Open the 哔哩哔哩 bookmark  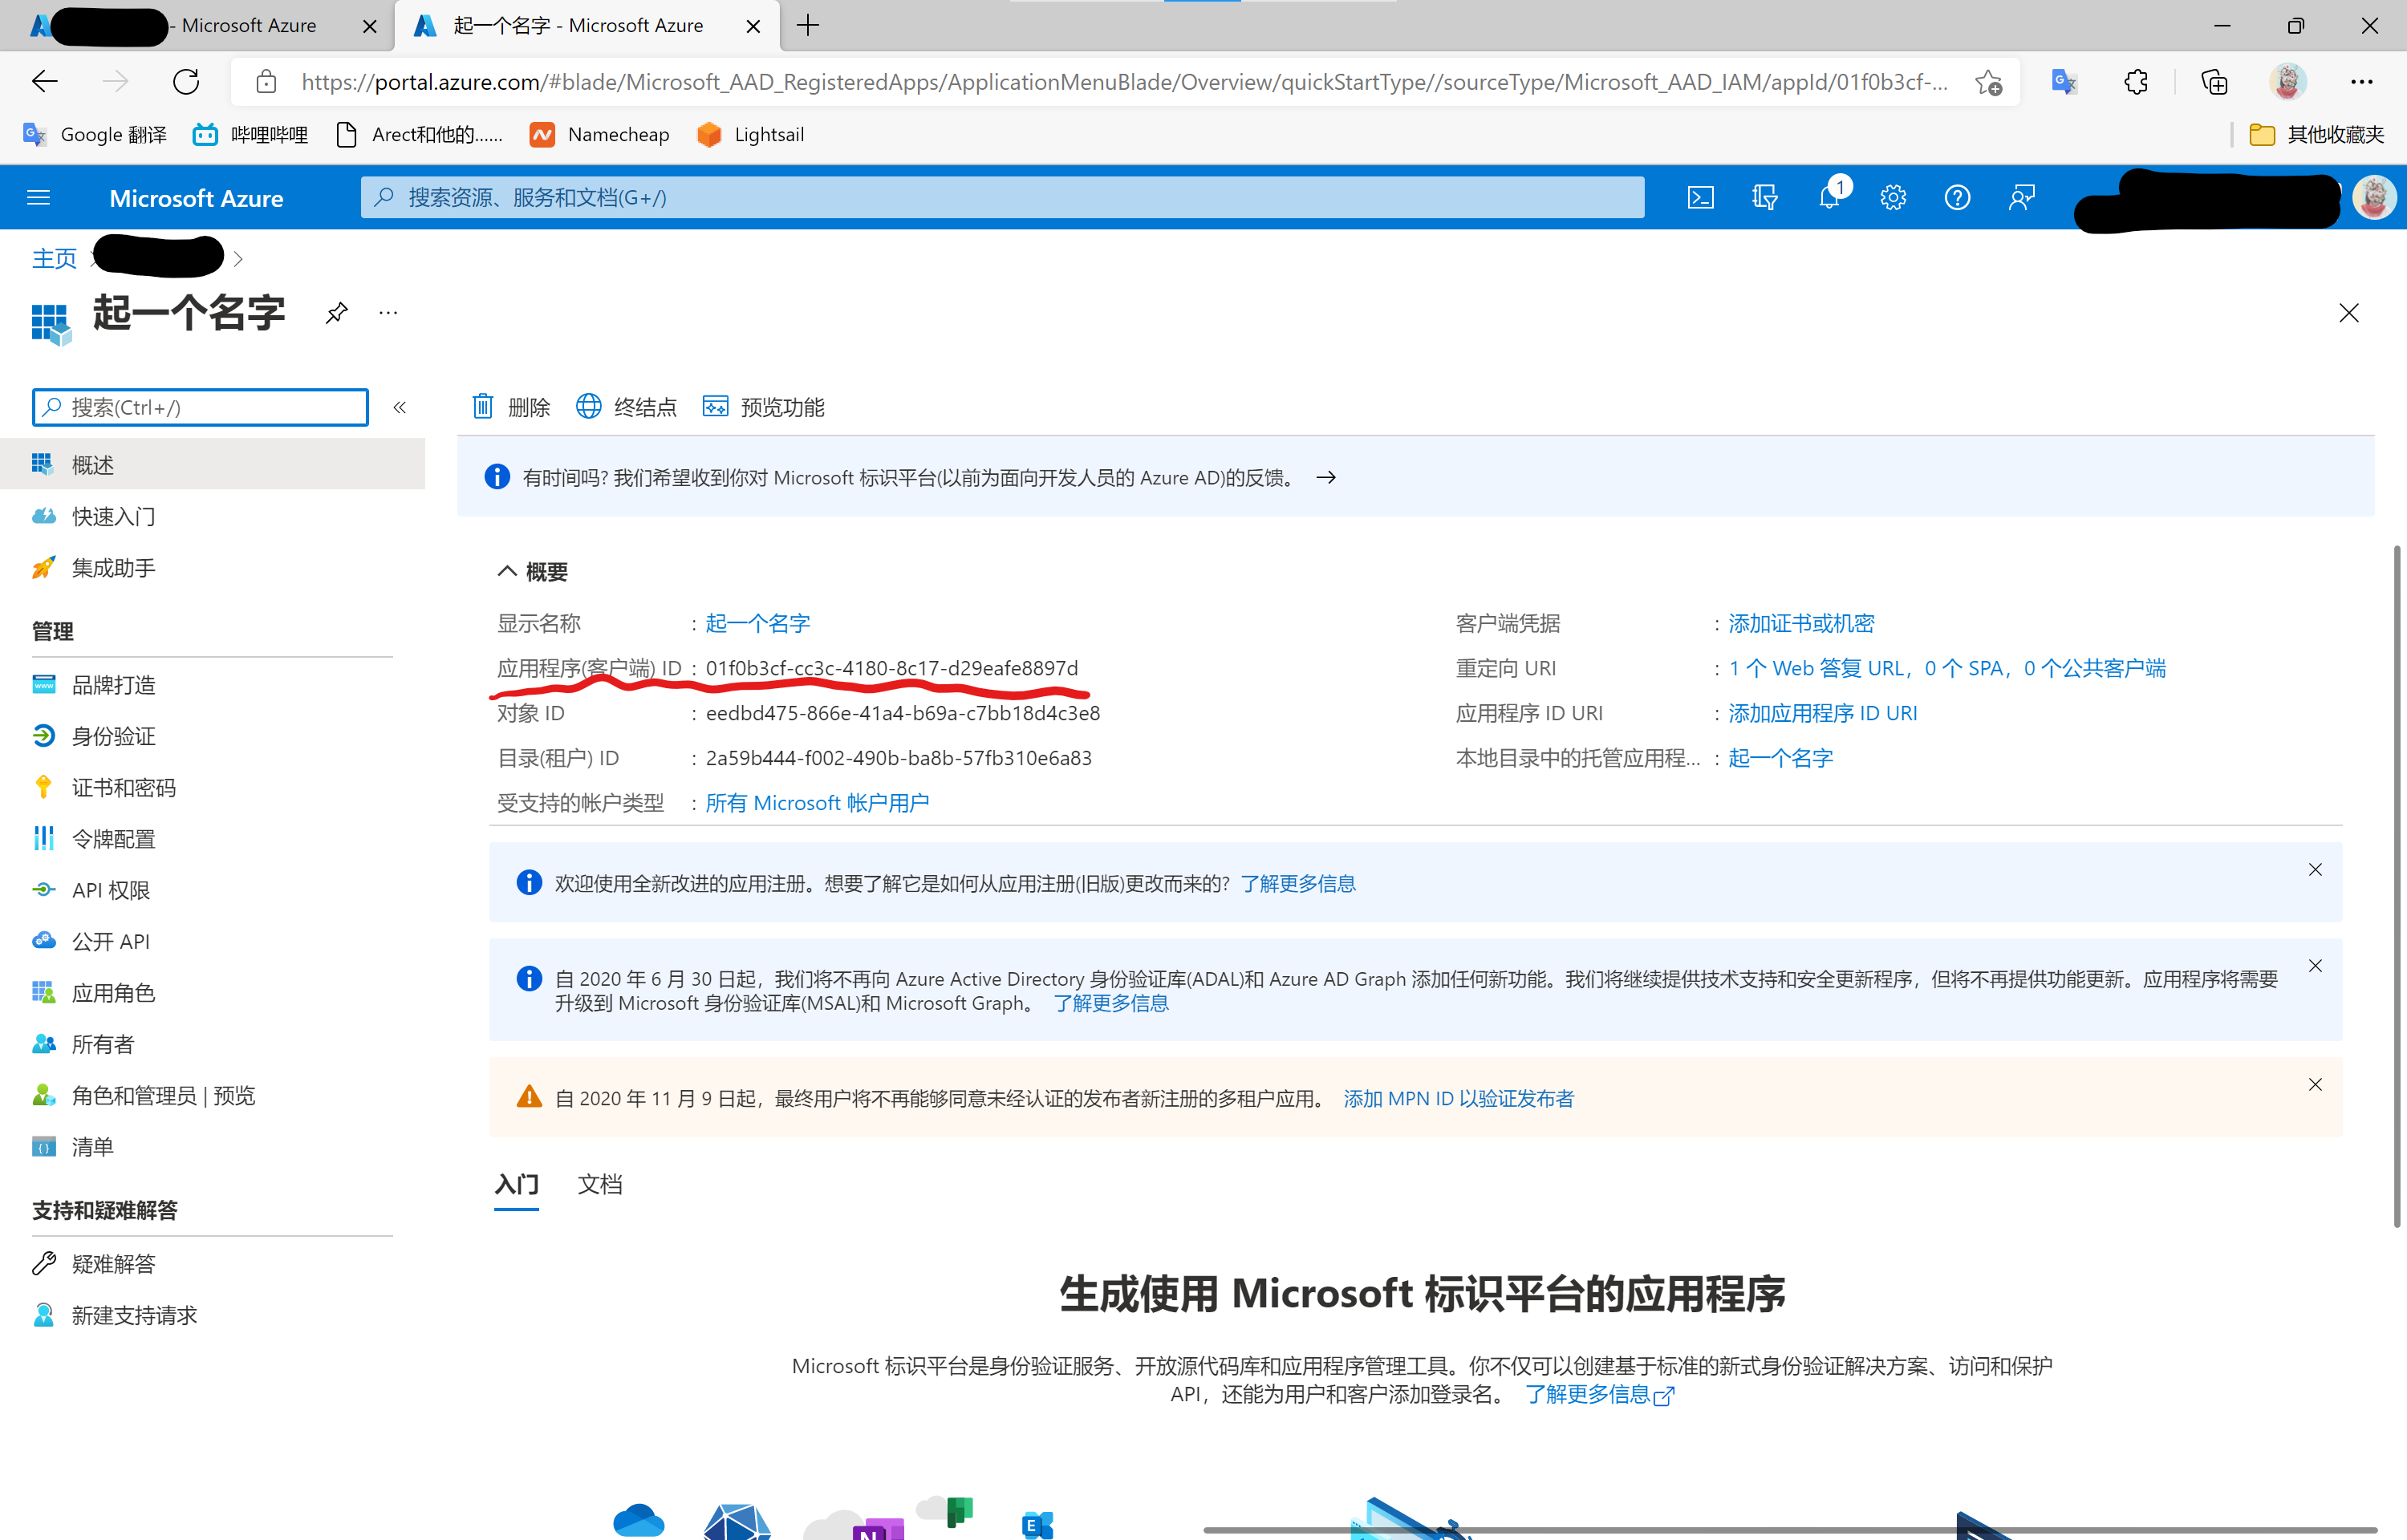(251, 134)
